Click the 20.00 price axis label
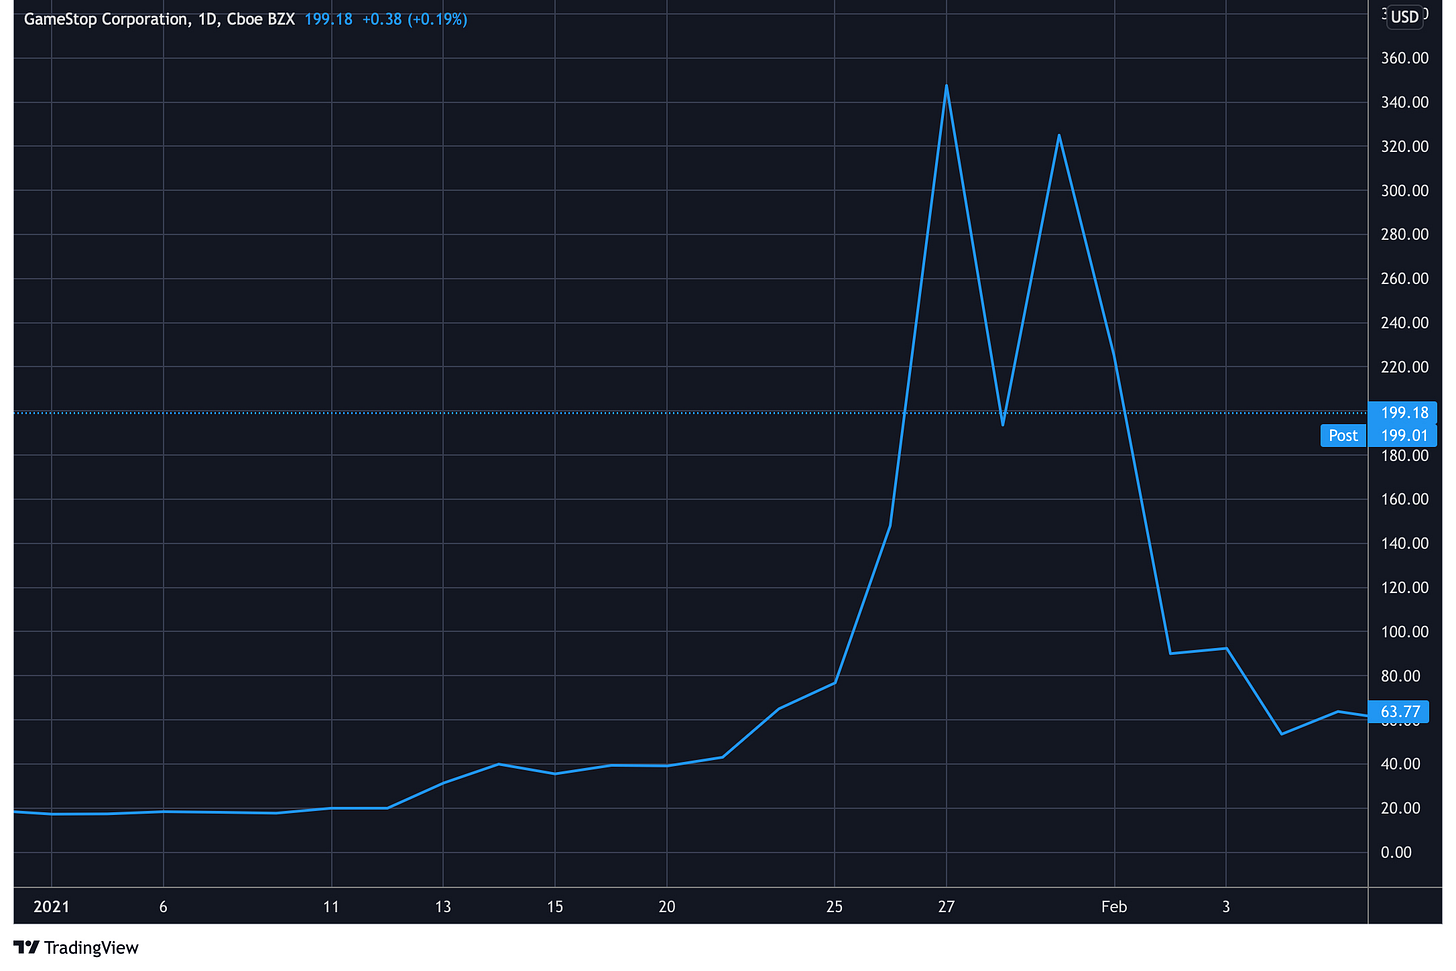The image size is (1456, 971). point(1400,808)
